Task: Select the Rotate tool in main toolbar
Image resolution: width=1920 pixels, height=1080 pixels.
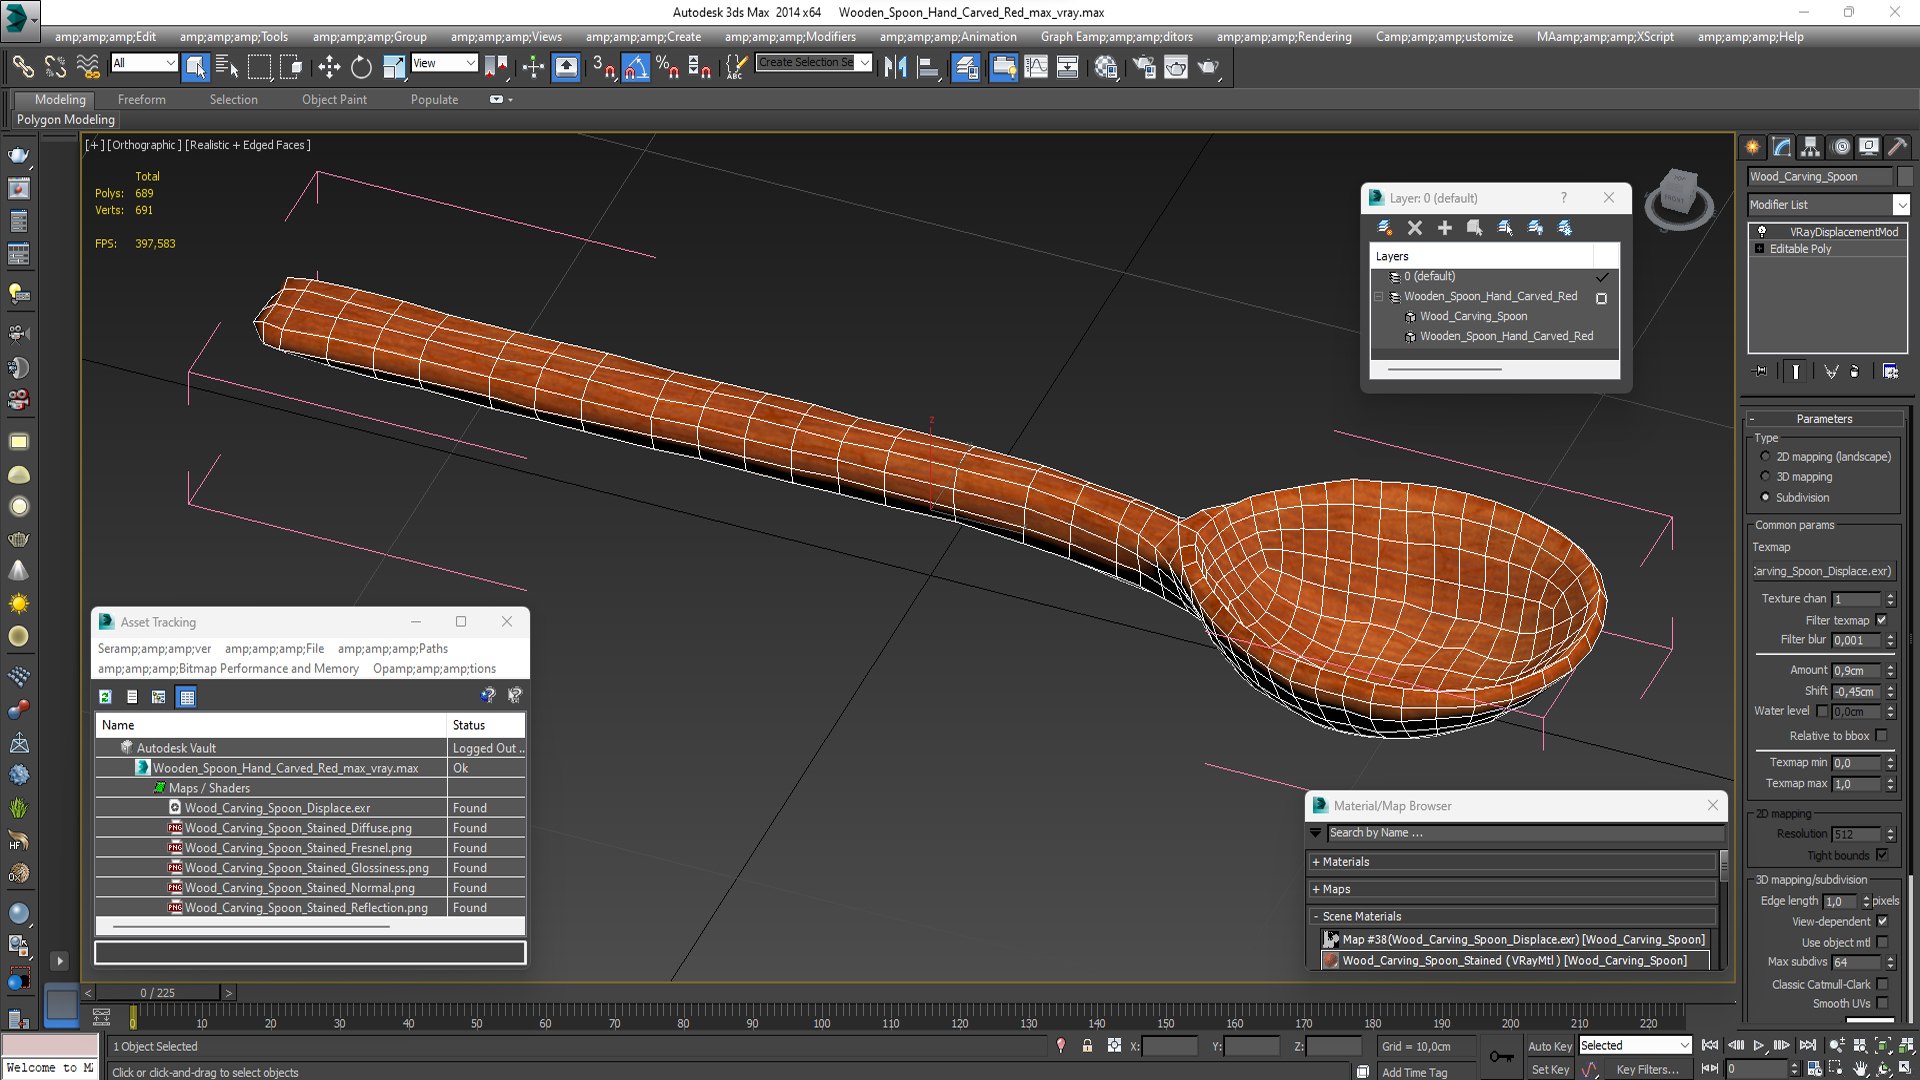Action: pyautogui.click(x=361, y=67)
